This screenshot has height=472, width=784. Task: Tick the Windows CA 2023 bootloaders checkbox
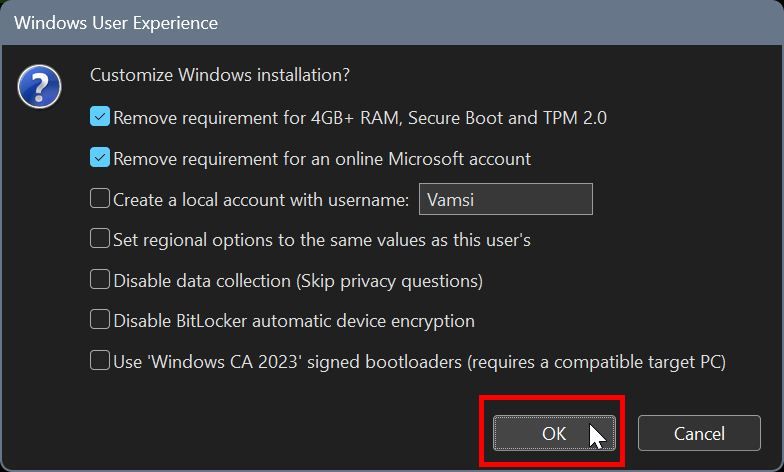(x=100, y=361)
